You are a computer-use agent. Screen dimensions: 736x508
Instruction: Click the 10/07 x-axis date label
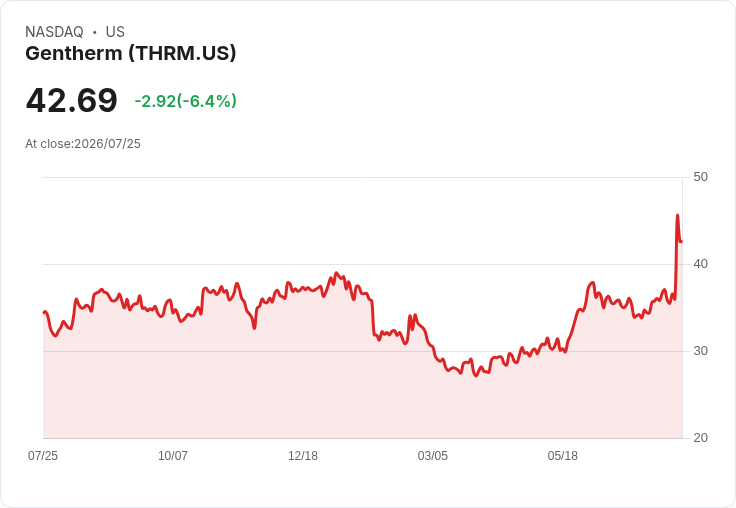(x=173, y=455)
